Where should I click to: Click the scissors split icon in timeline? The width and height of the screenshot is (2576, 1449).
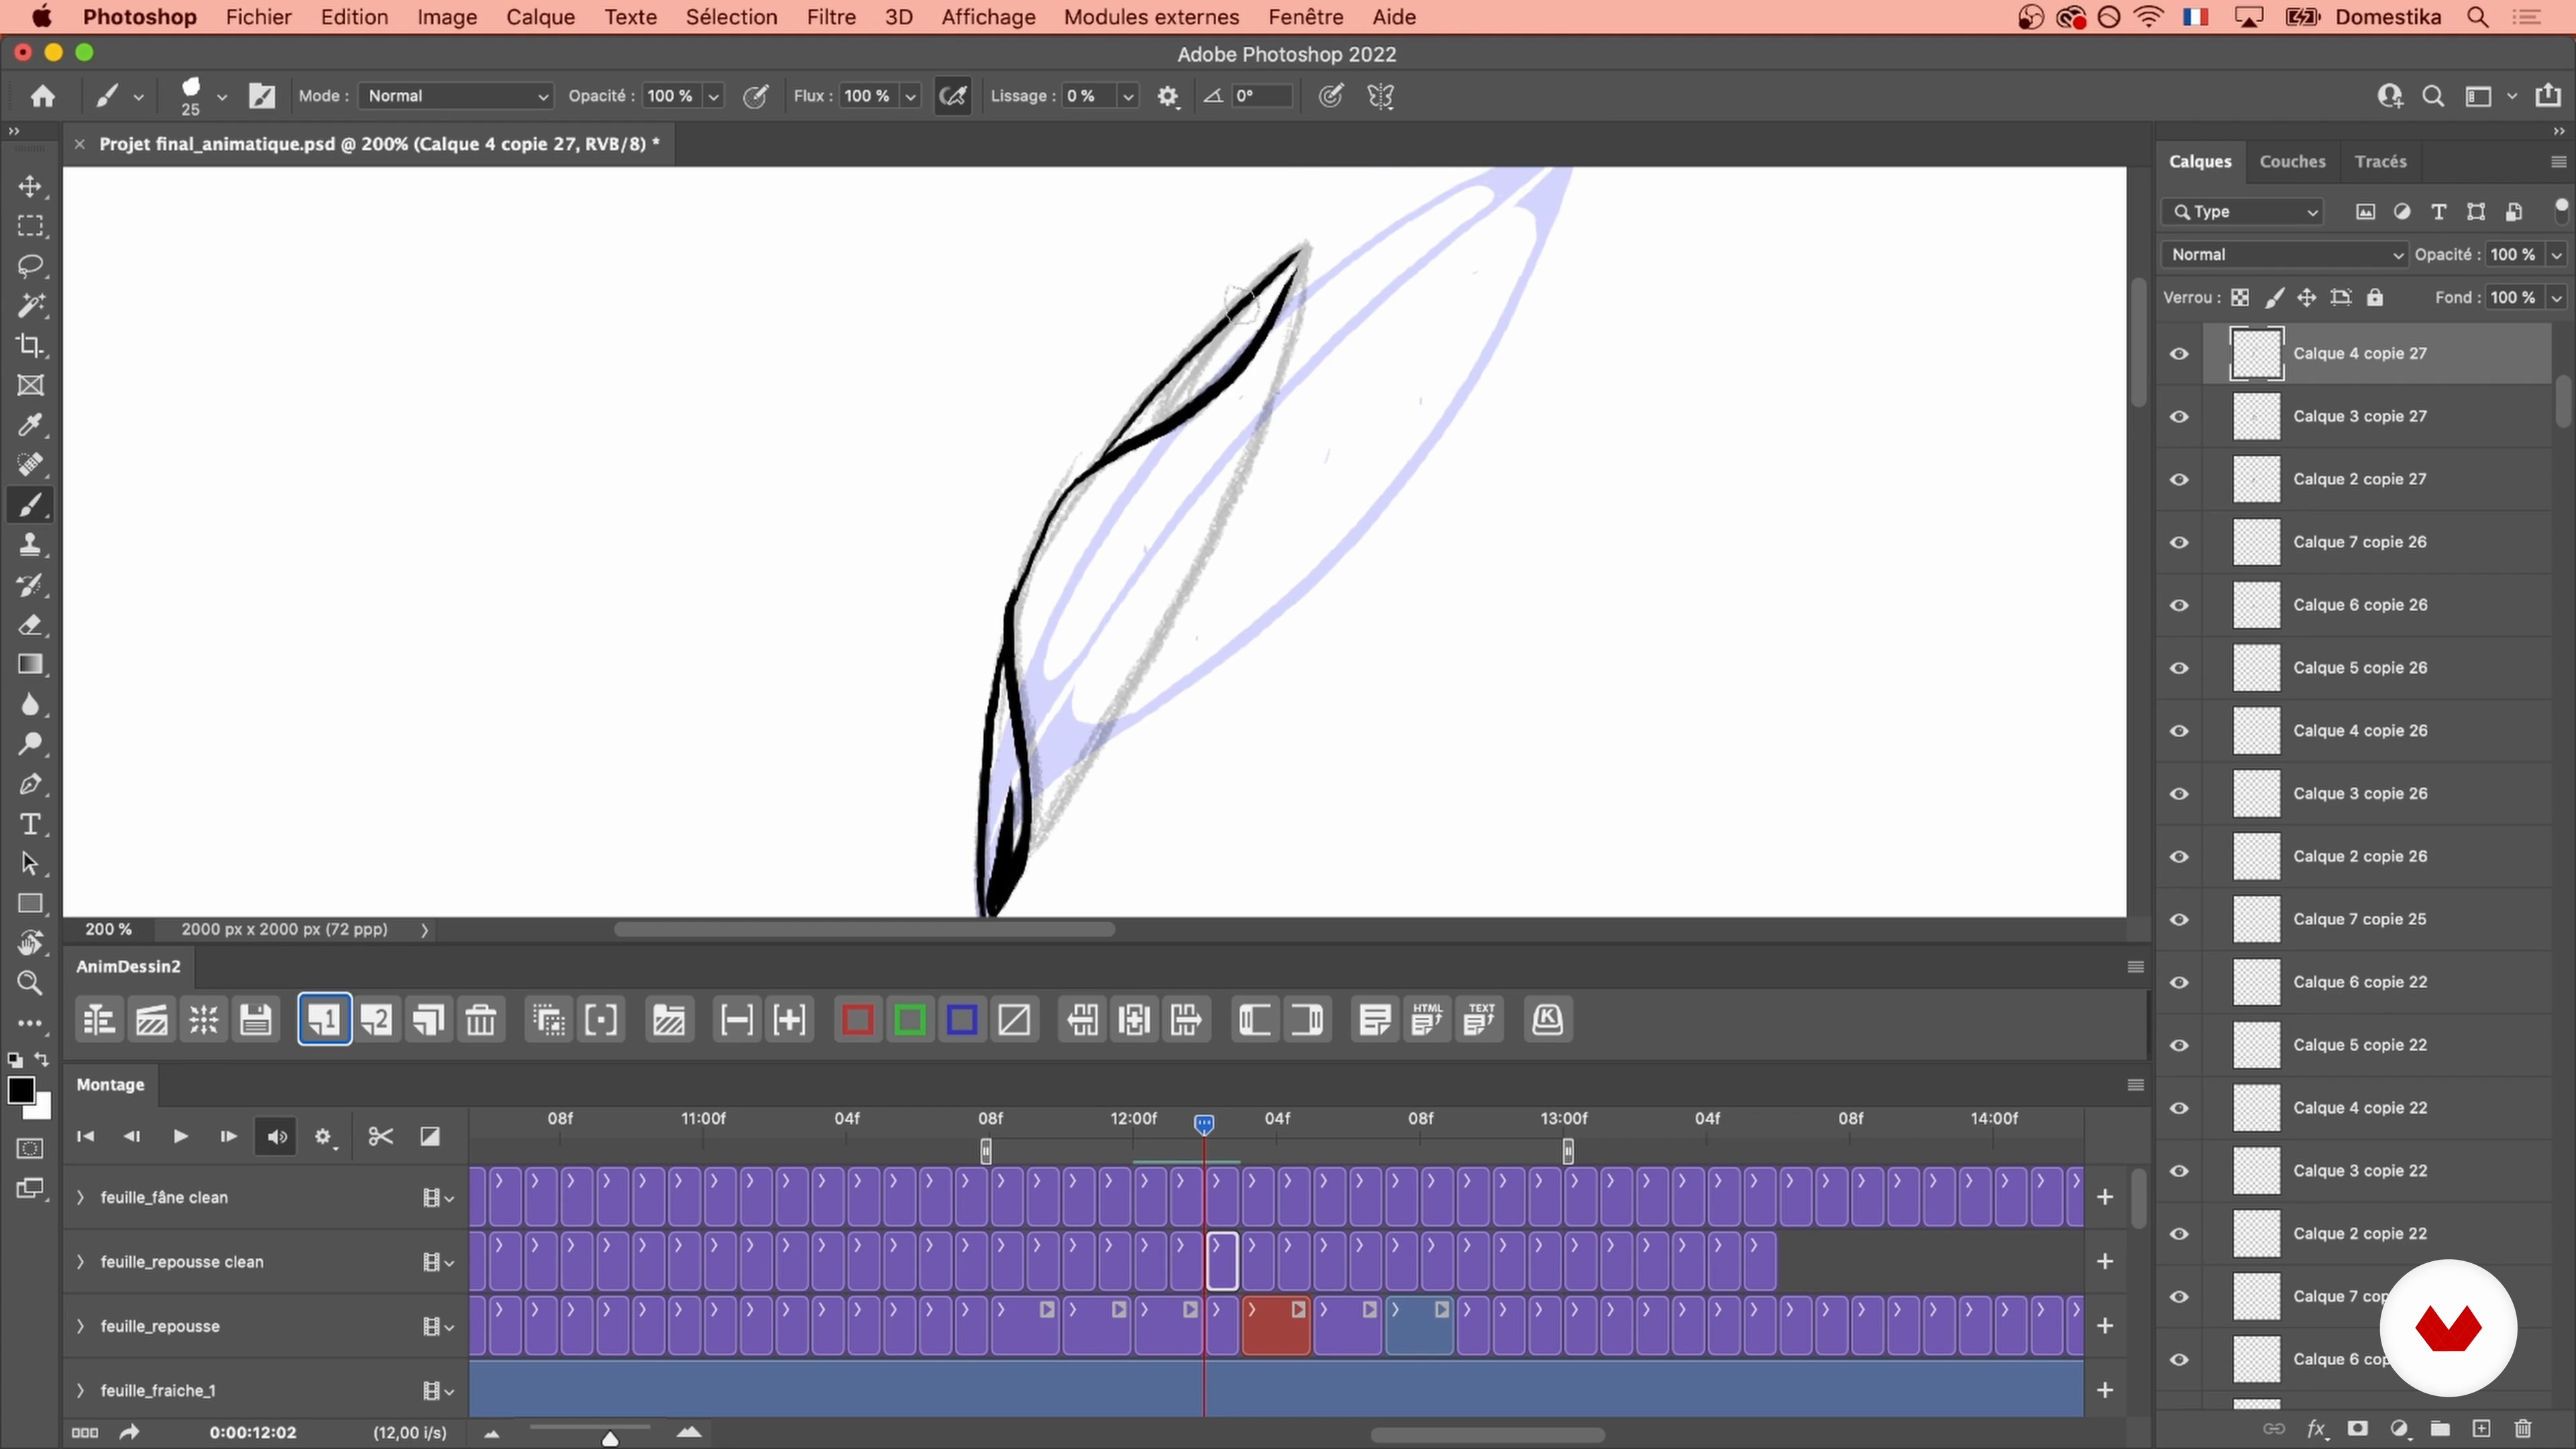pos(380,1137)
